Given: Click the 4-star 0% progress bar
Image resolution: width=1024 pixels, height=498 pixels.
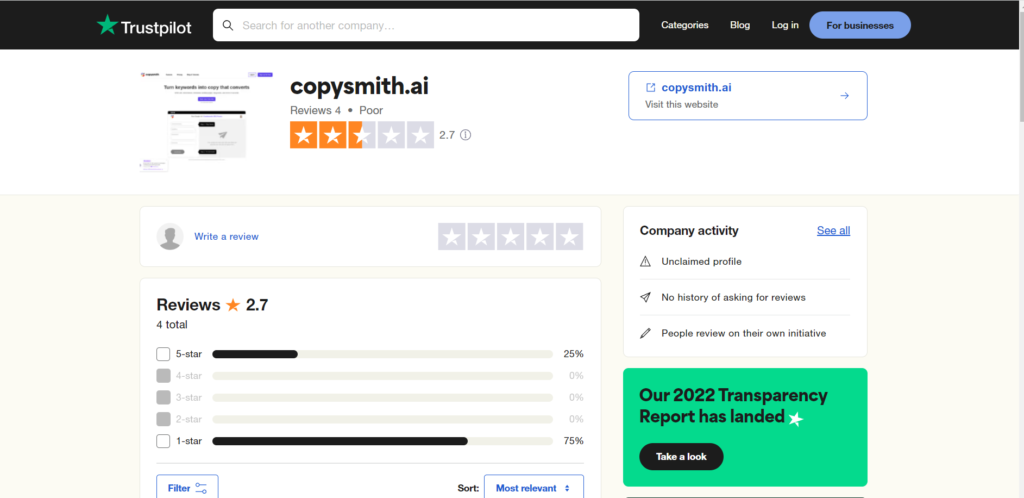Looking at the screenshot, I should [383, 376].
